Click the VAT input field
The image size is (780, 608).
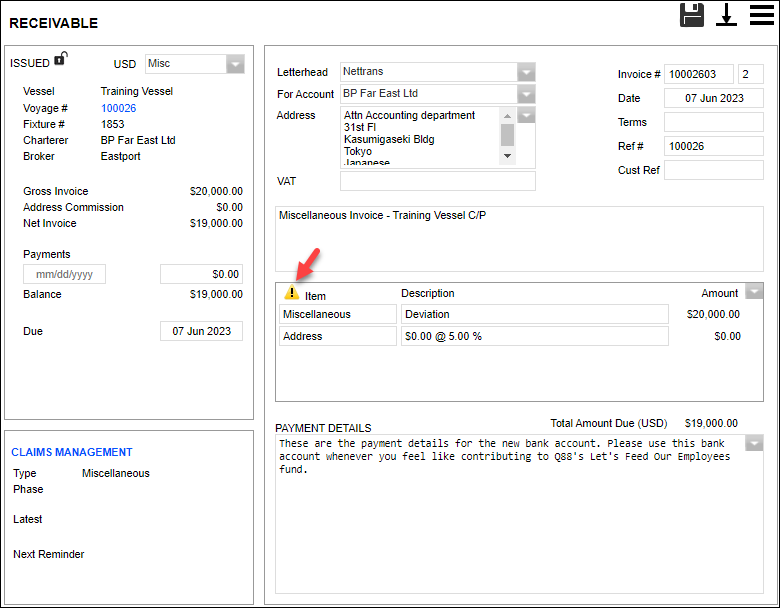point(437,181)
